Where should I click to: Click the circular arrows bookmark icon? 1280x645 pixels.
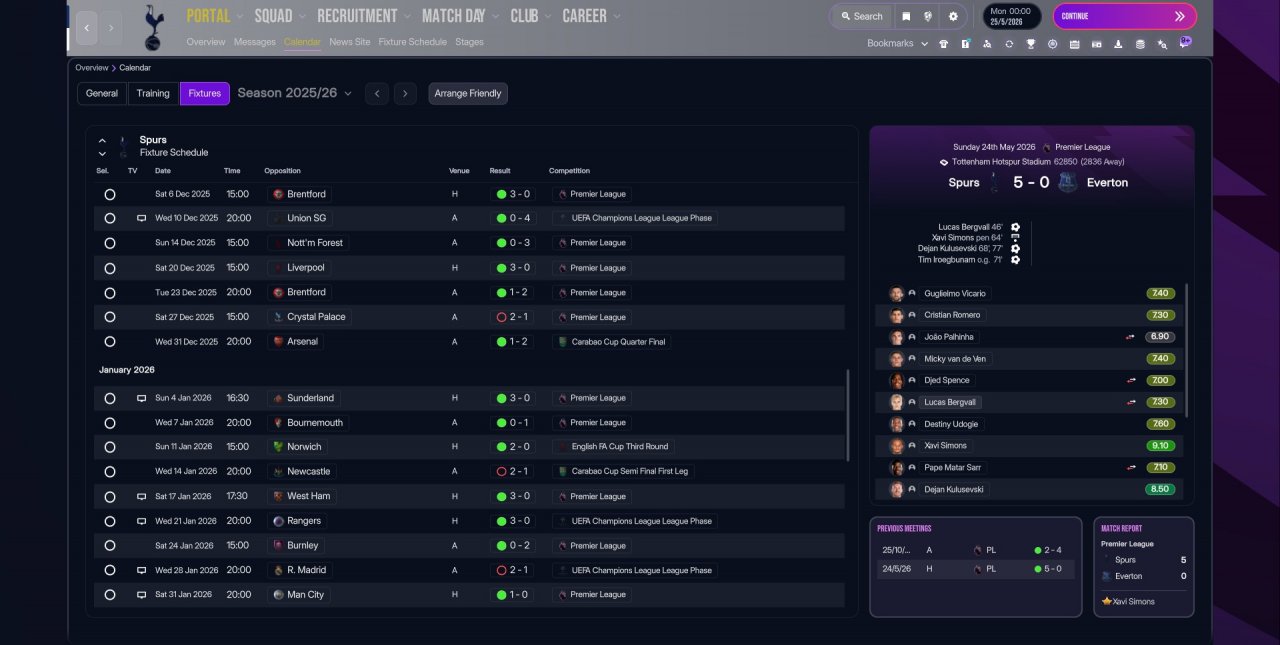[1009, 44]
